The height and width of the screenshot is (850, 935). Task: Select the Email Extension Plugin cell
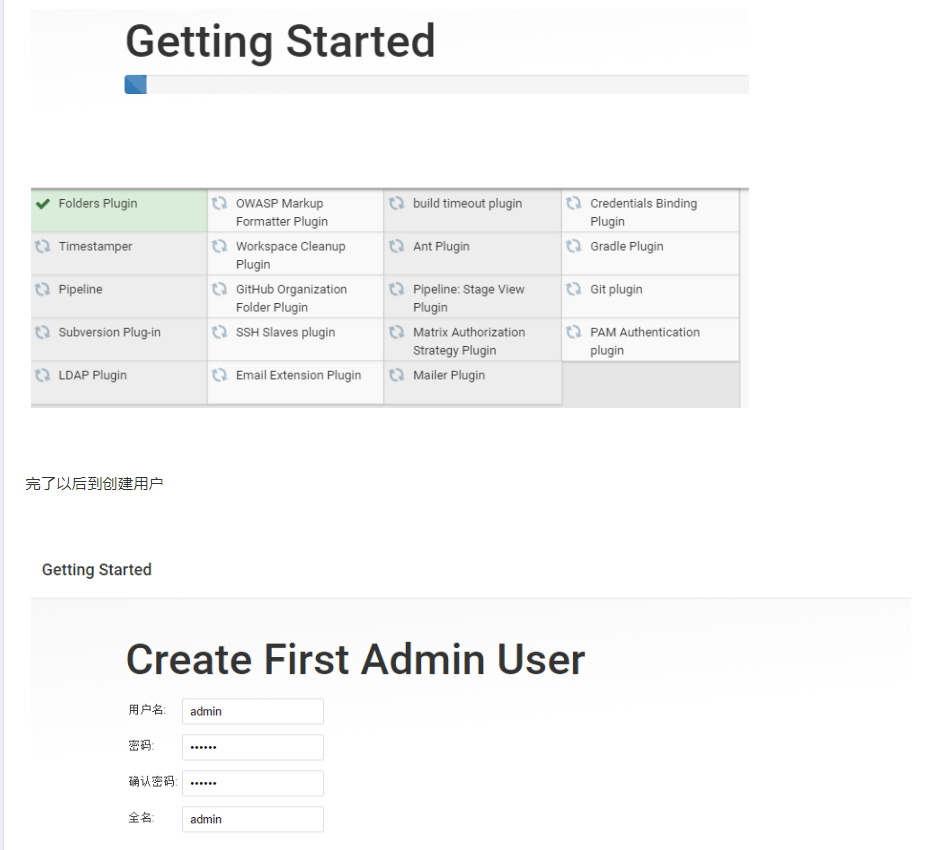298,376
